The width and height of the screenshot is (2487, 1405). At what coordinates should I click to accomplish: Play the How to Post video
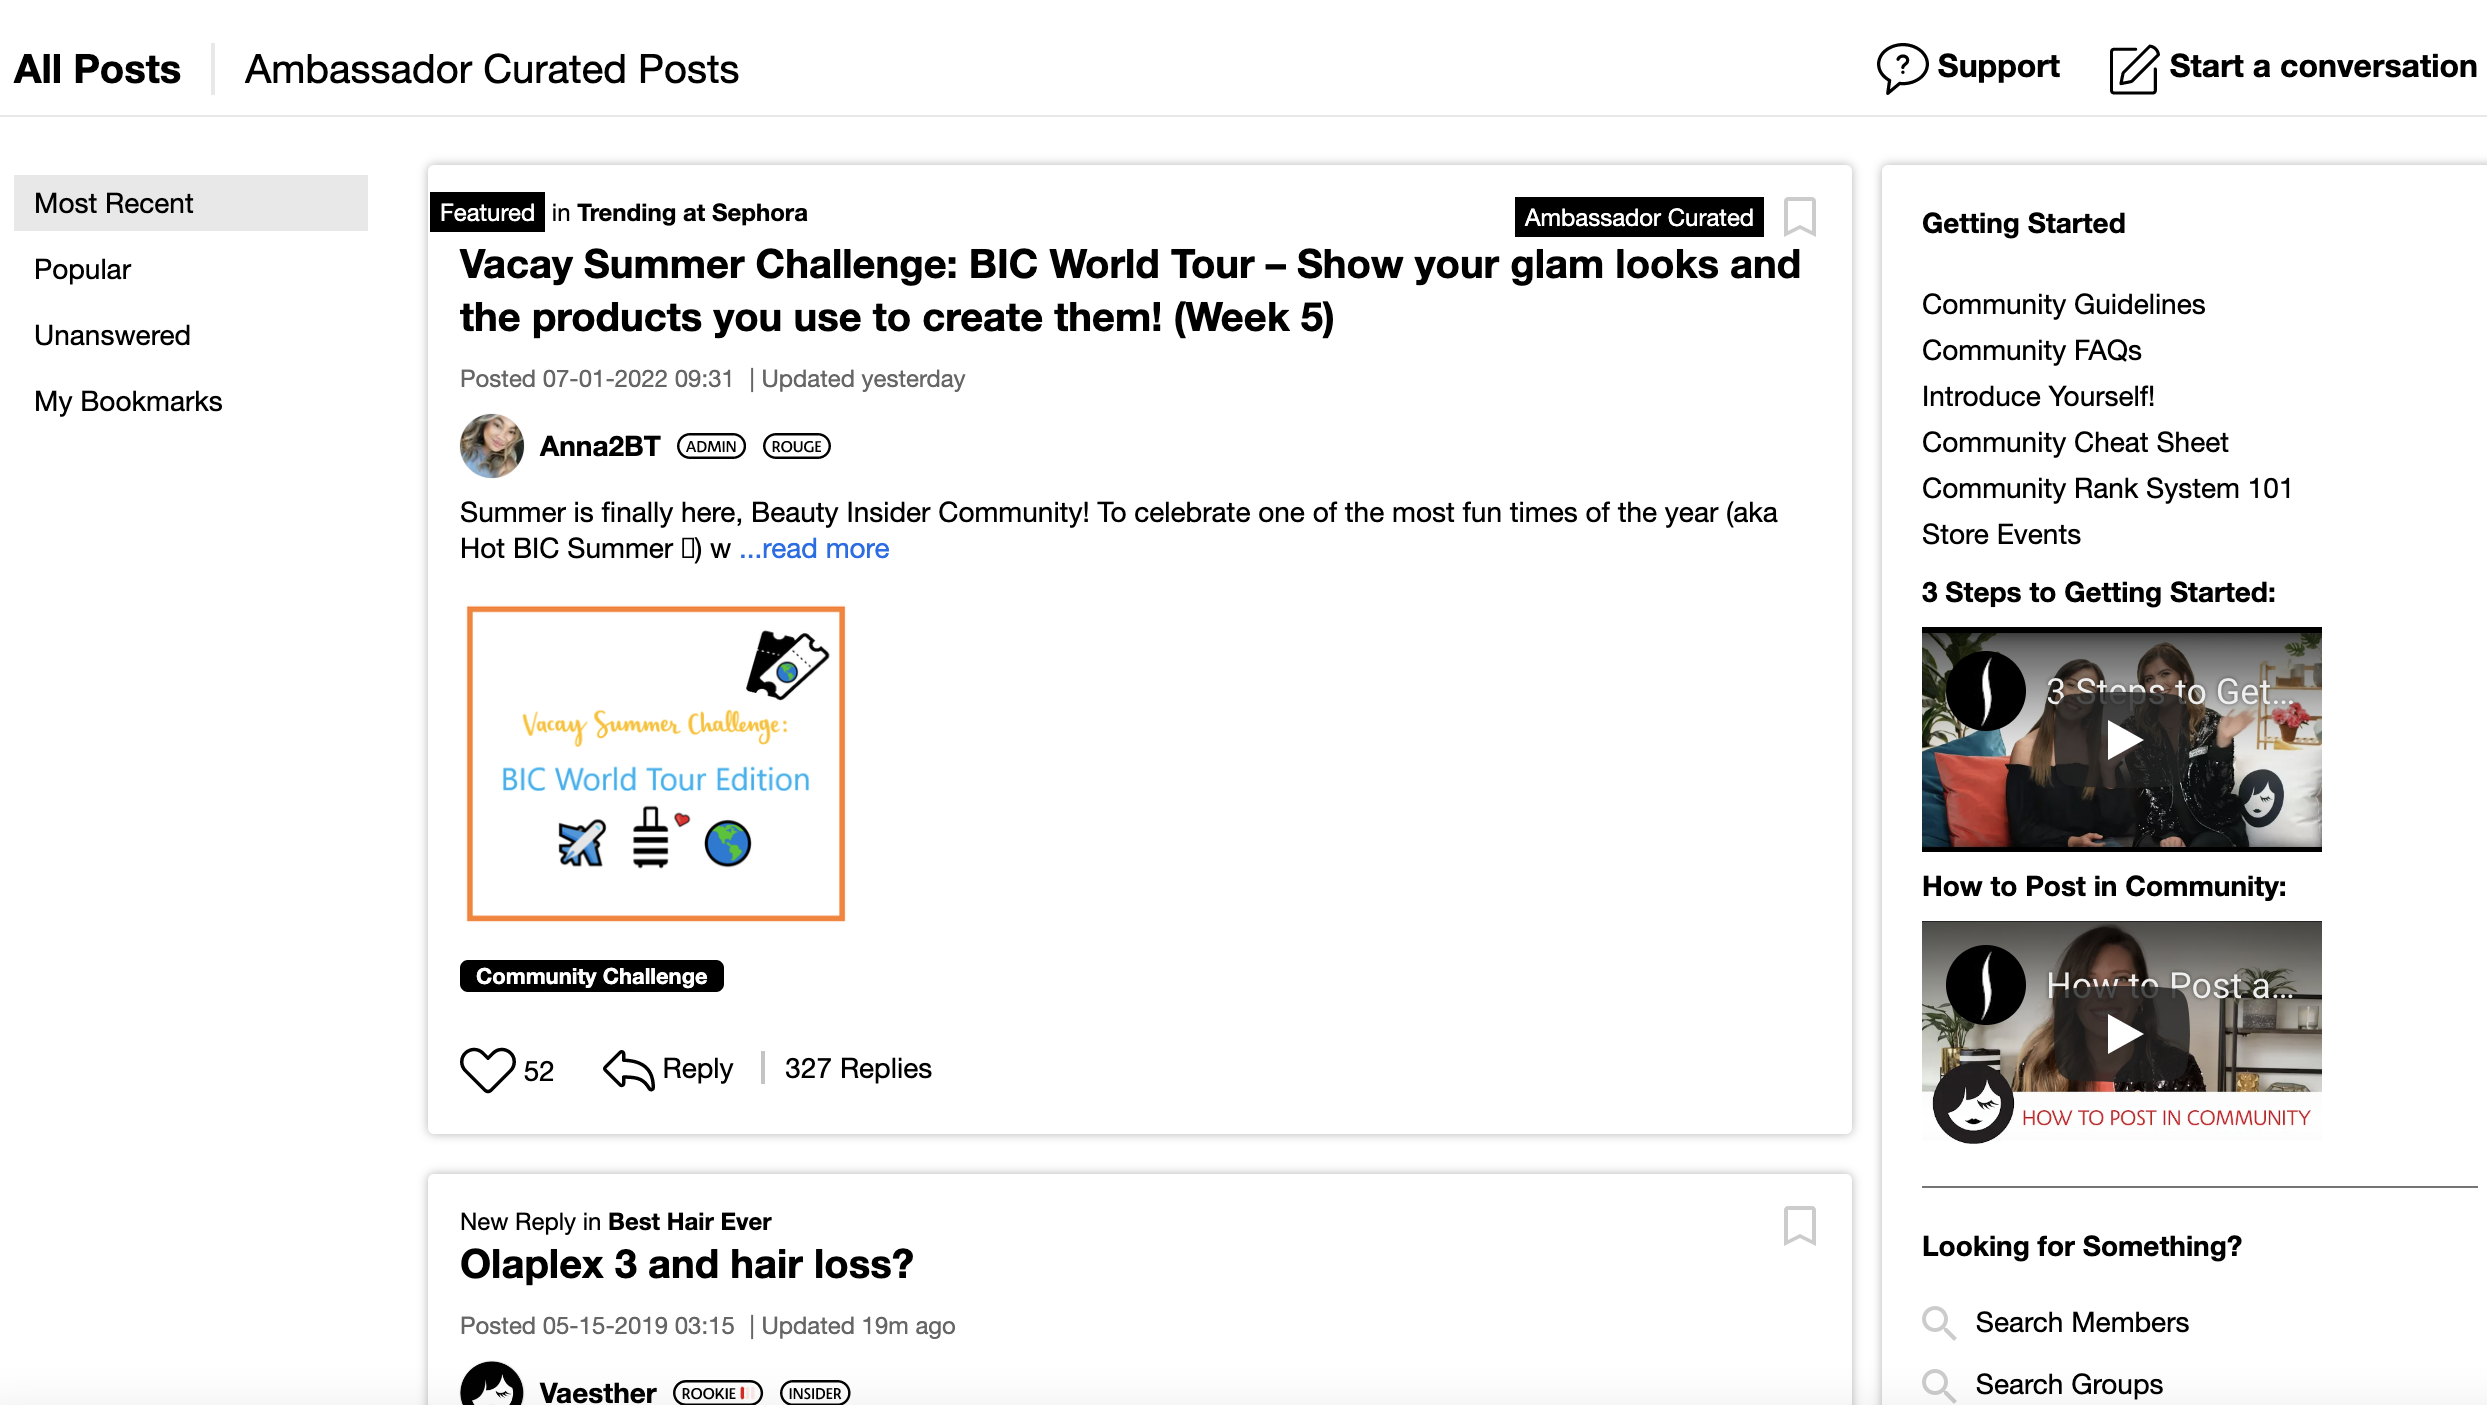click(2122, 1033)
